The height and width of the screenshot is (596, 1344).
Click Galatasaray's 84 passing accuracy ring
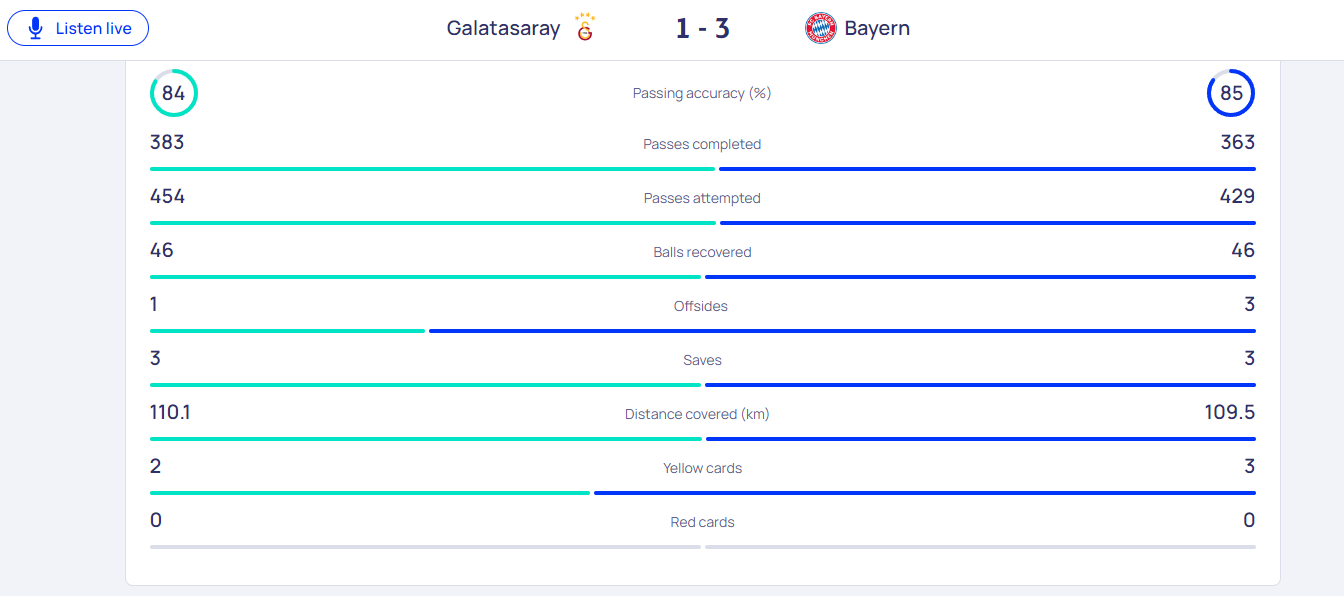point(174,93)
